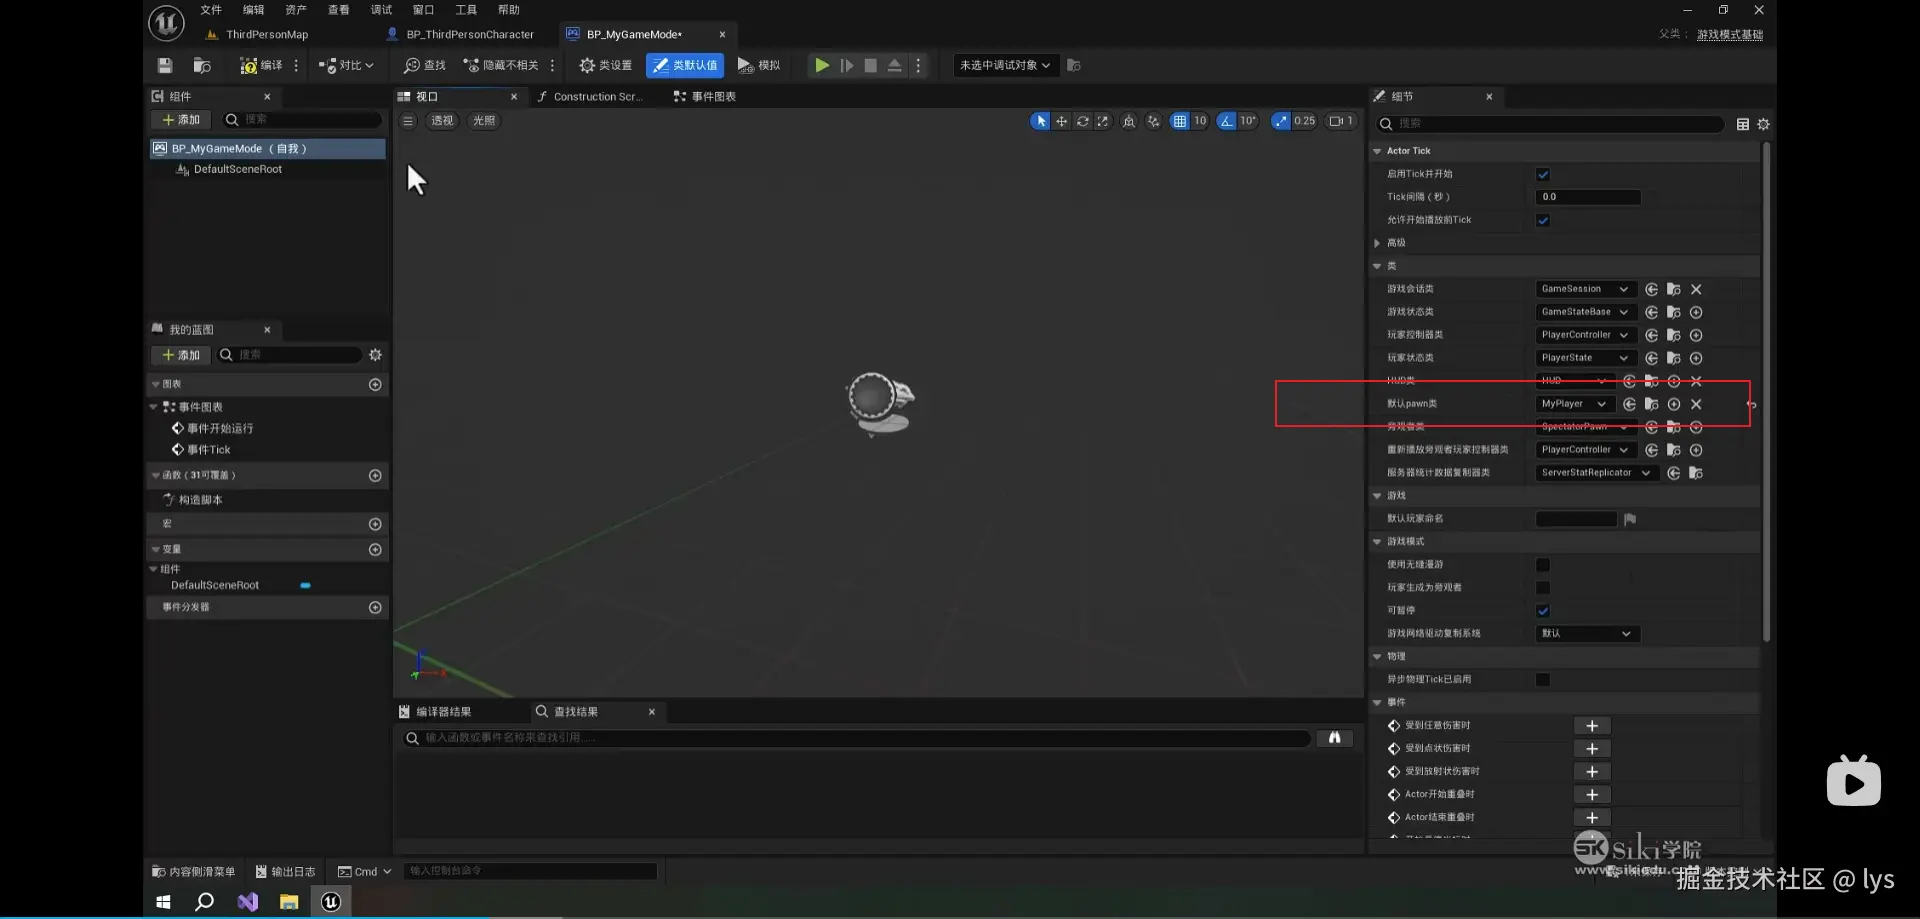This screenshot has height=919, width=1920.
Task: Click the camera speed icon in viewport
Action: coord(1340,121)
